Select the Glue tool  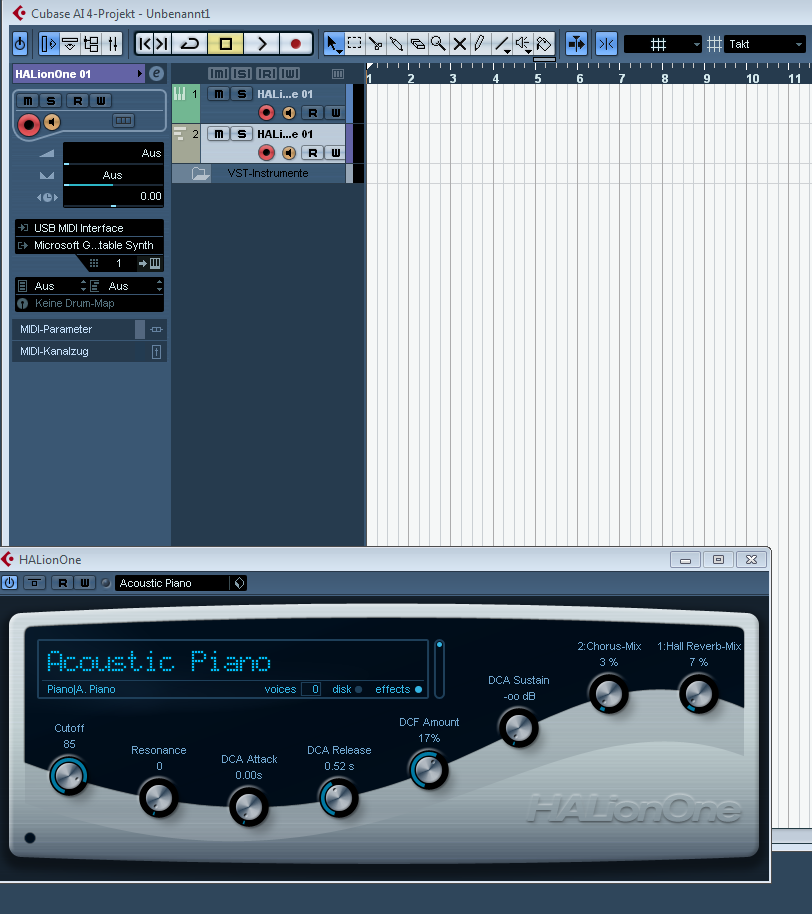pos(396,44)
